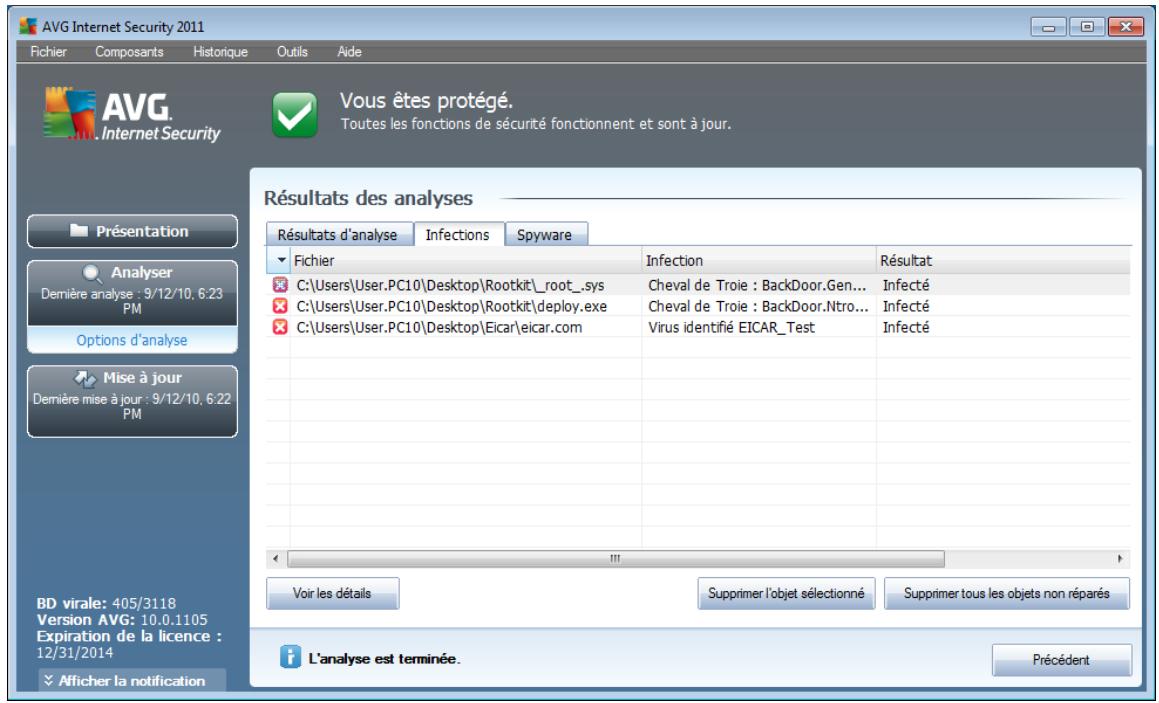Click the green protected checkmark icon
This screenshot has height=703, width=1159.
(x=294, y=115)
